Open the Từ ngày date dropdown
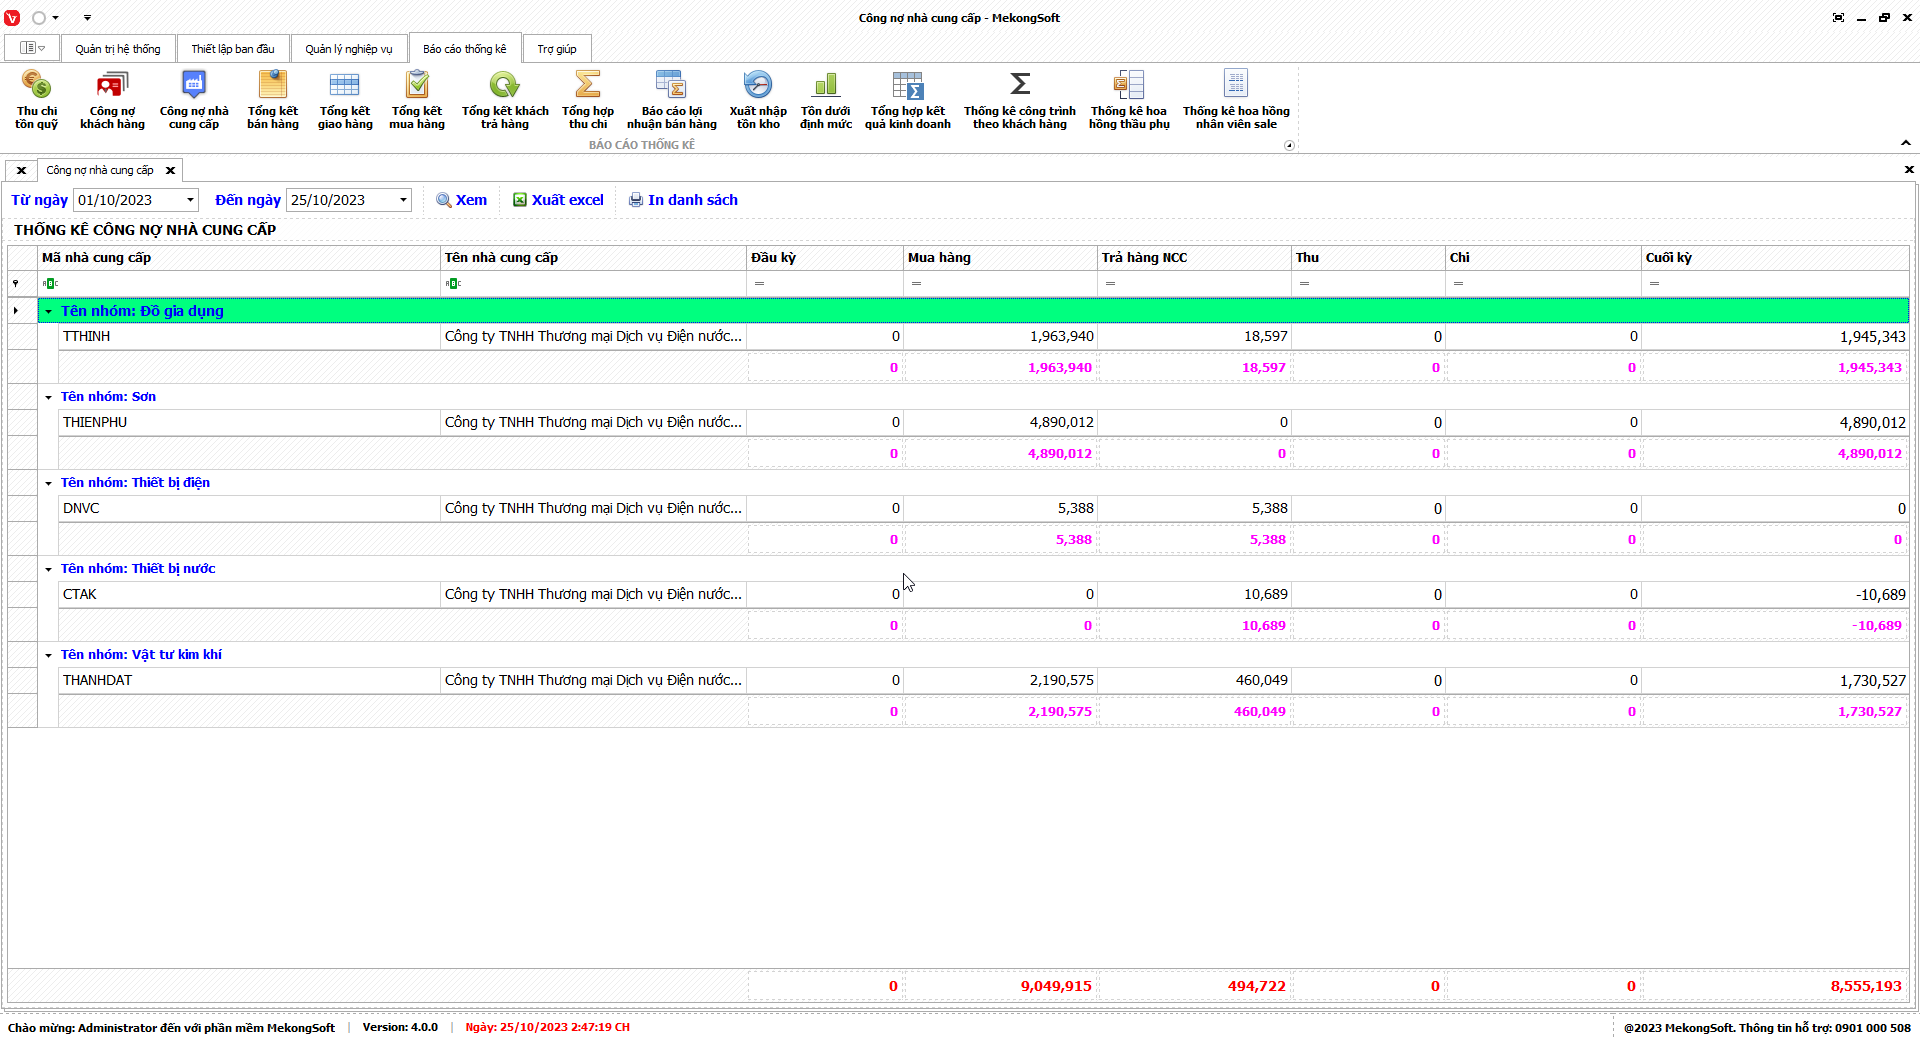 tap(190, 200)
